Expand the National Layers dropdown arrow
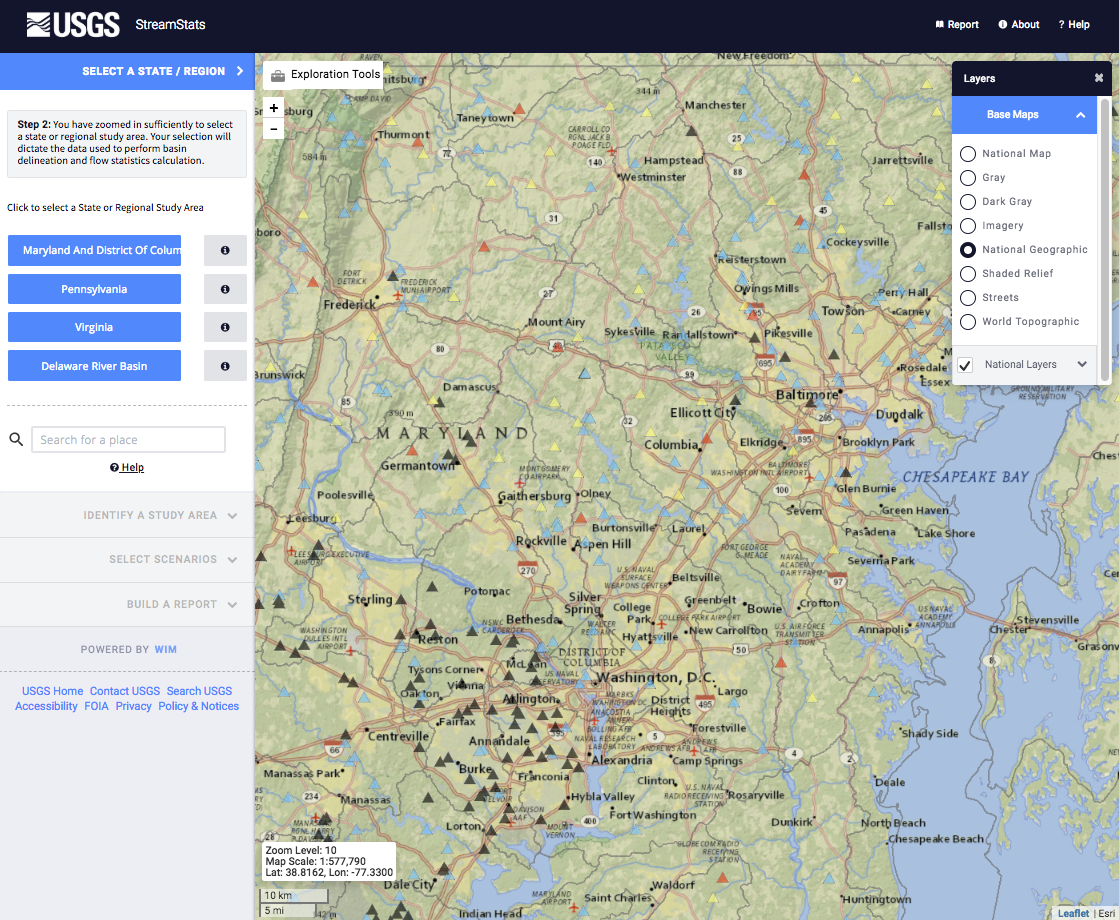1119x920 pixels. tap(1082, 365)
